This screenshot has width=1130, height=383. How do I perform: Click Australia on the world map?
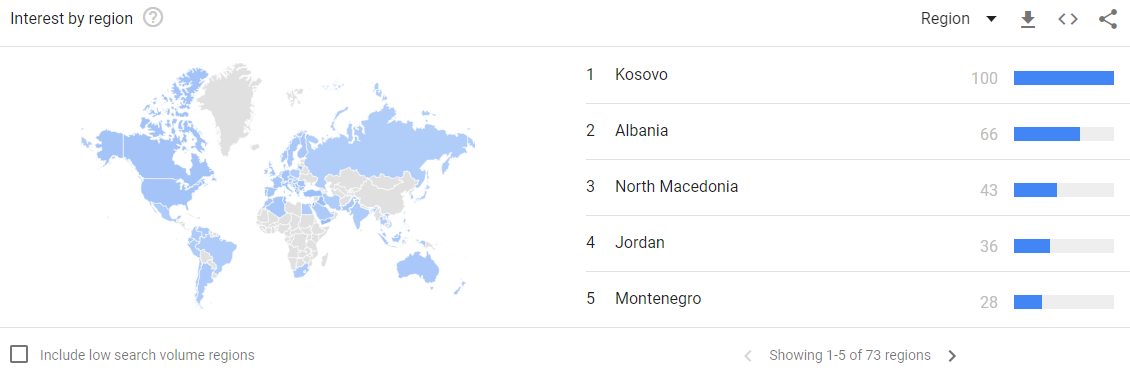418,265
